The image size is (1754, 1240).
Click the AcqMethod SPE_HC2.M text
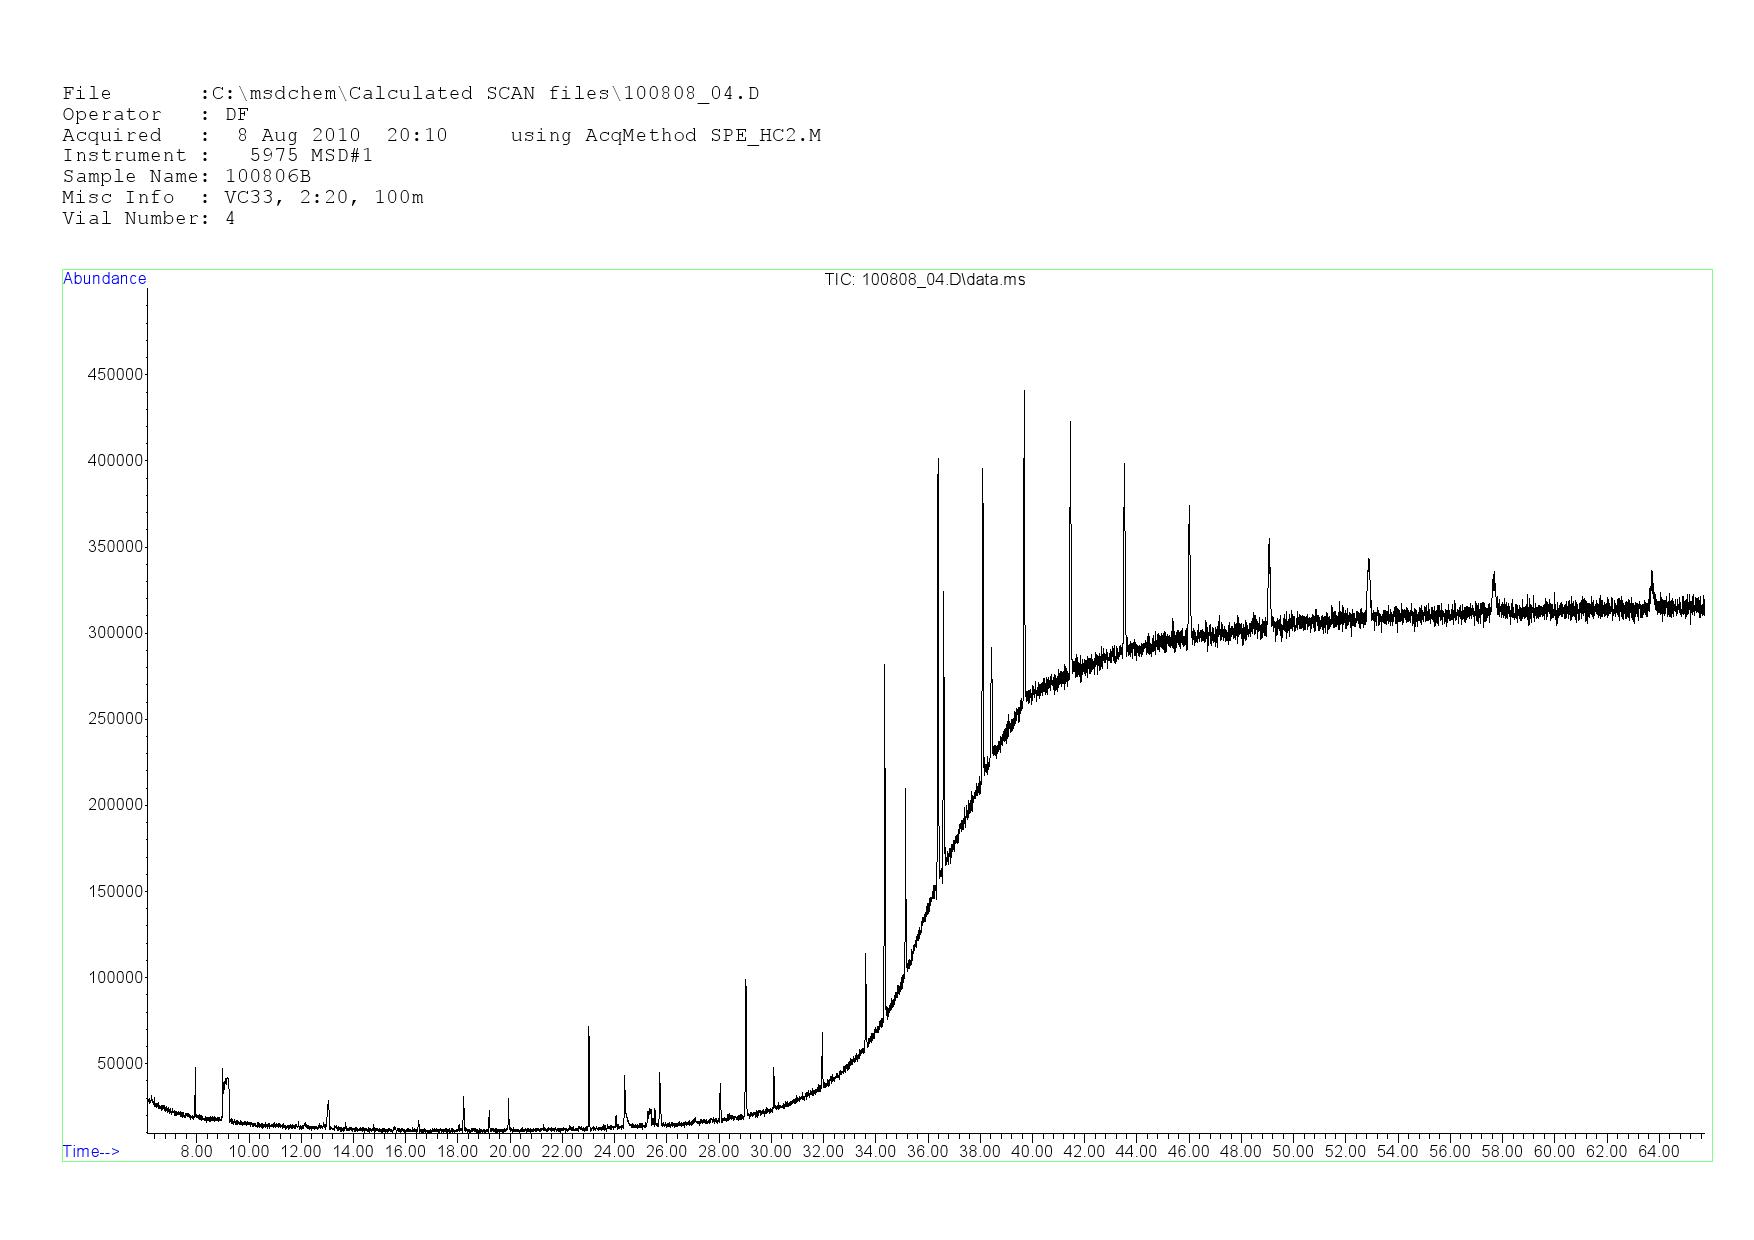[665, 136]
